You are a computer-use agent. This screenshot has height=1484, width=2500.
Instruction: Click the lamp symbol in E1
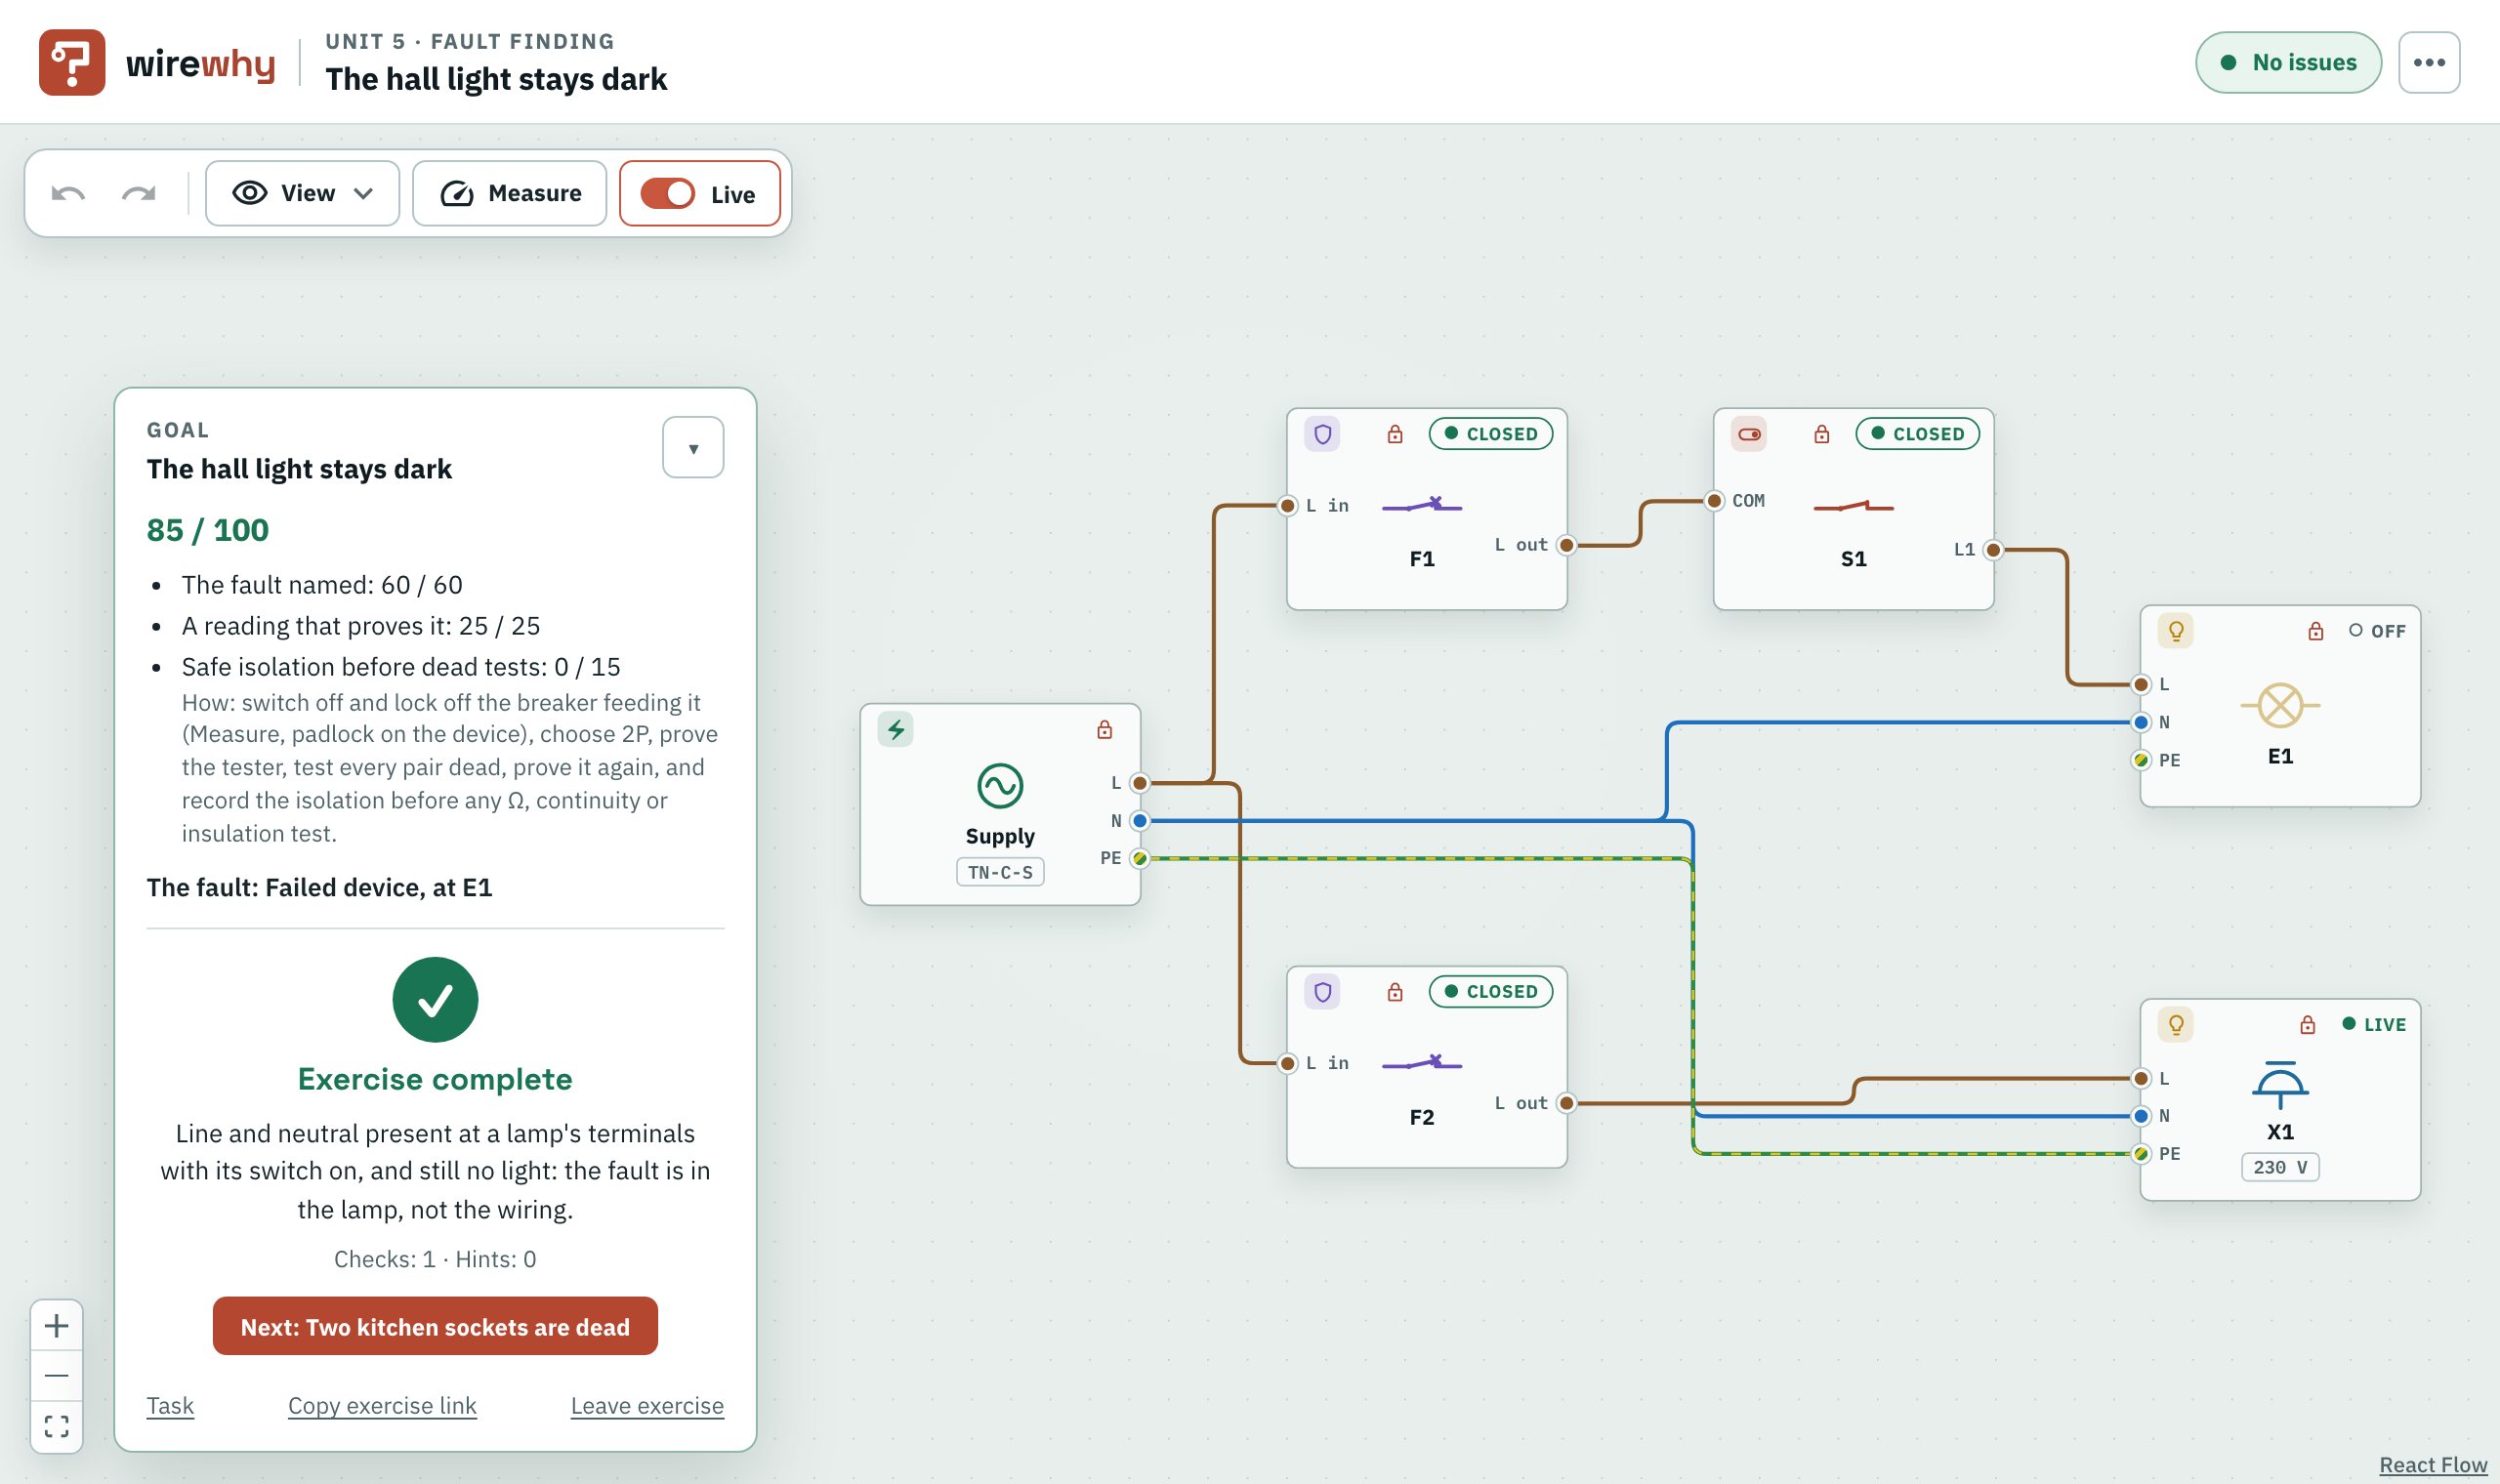coord(2280,705)
